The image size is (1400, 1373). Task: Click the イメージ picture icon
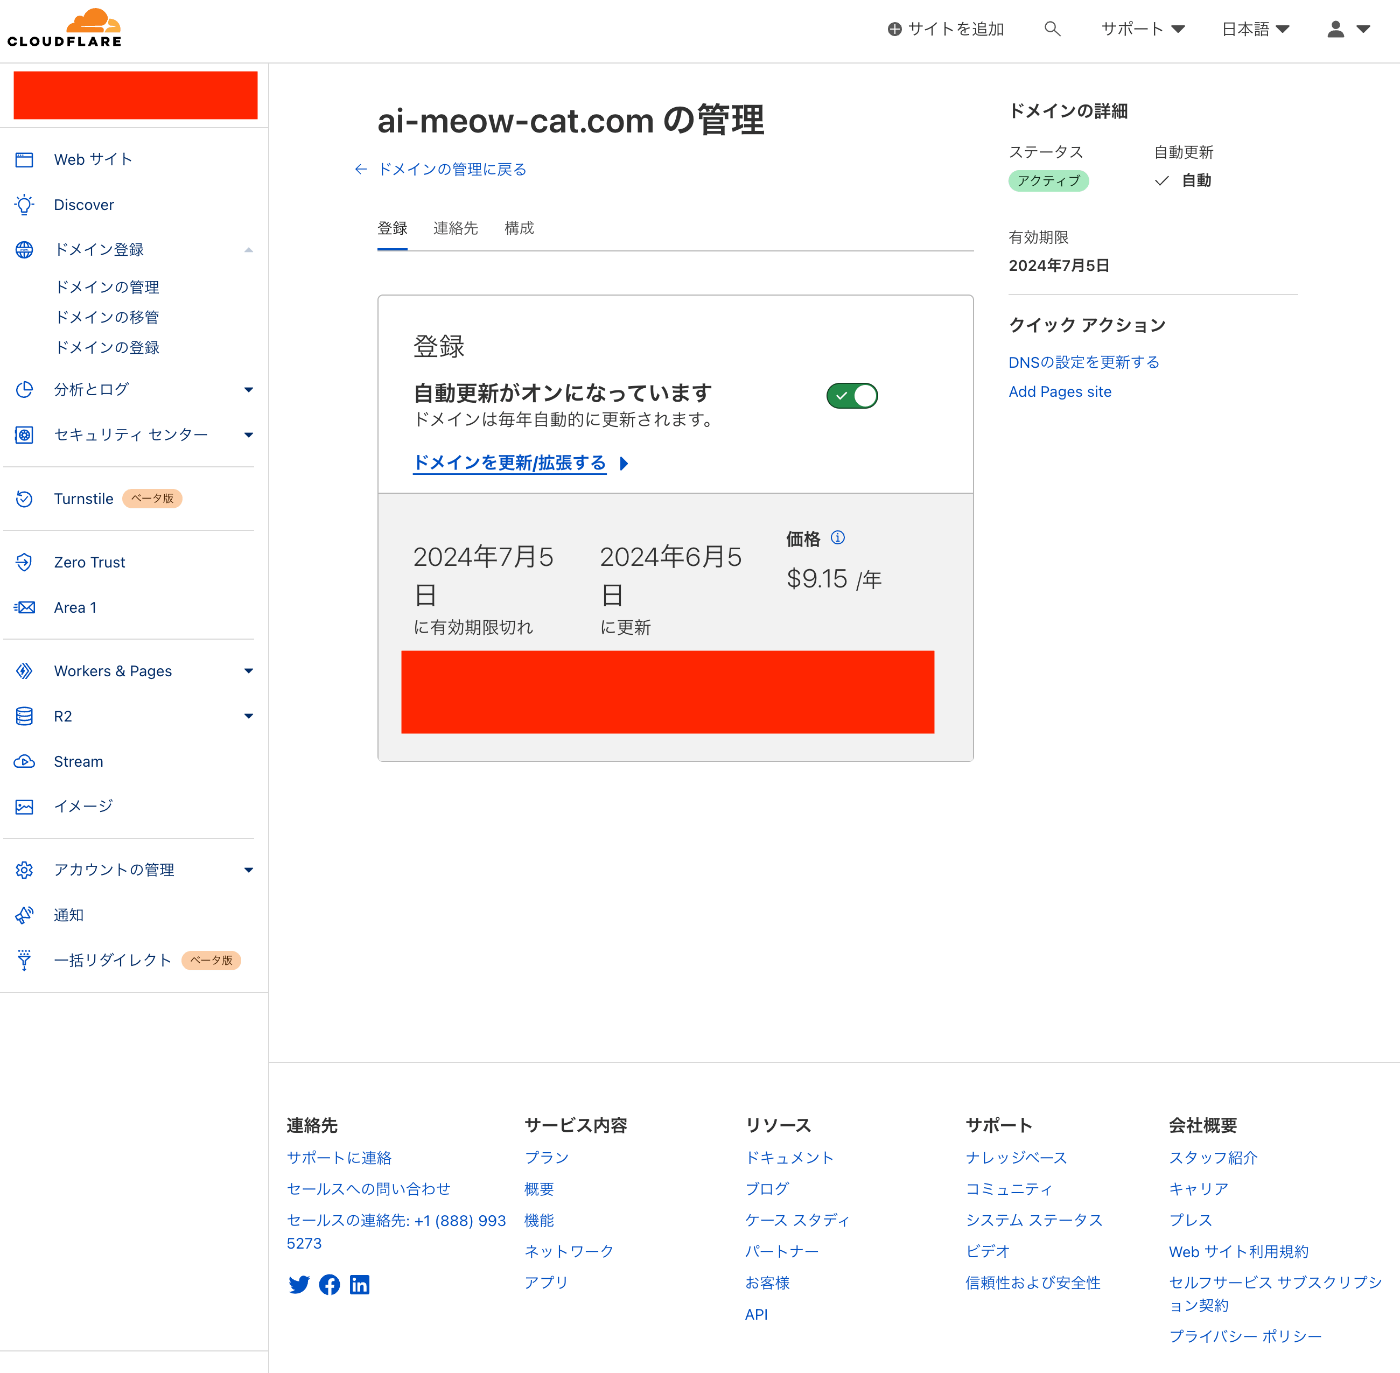pos(24,806)
